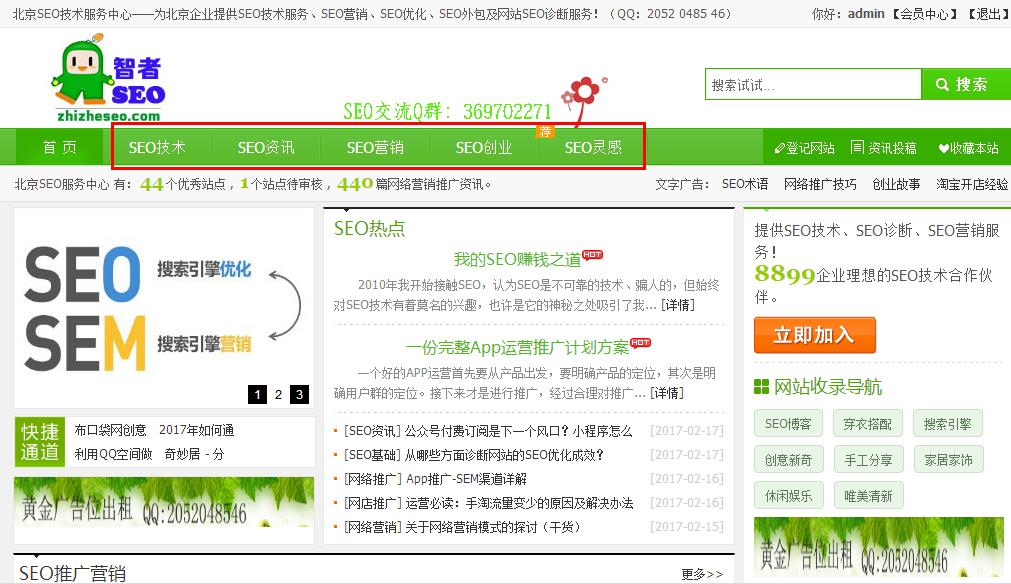This screenshot has height=584, width=1011.
Task: Select slide 3 on the carousel pagination
Action: coord(299,395)
